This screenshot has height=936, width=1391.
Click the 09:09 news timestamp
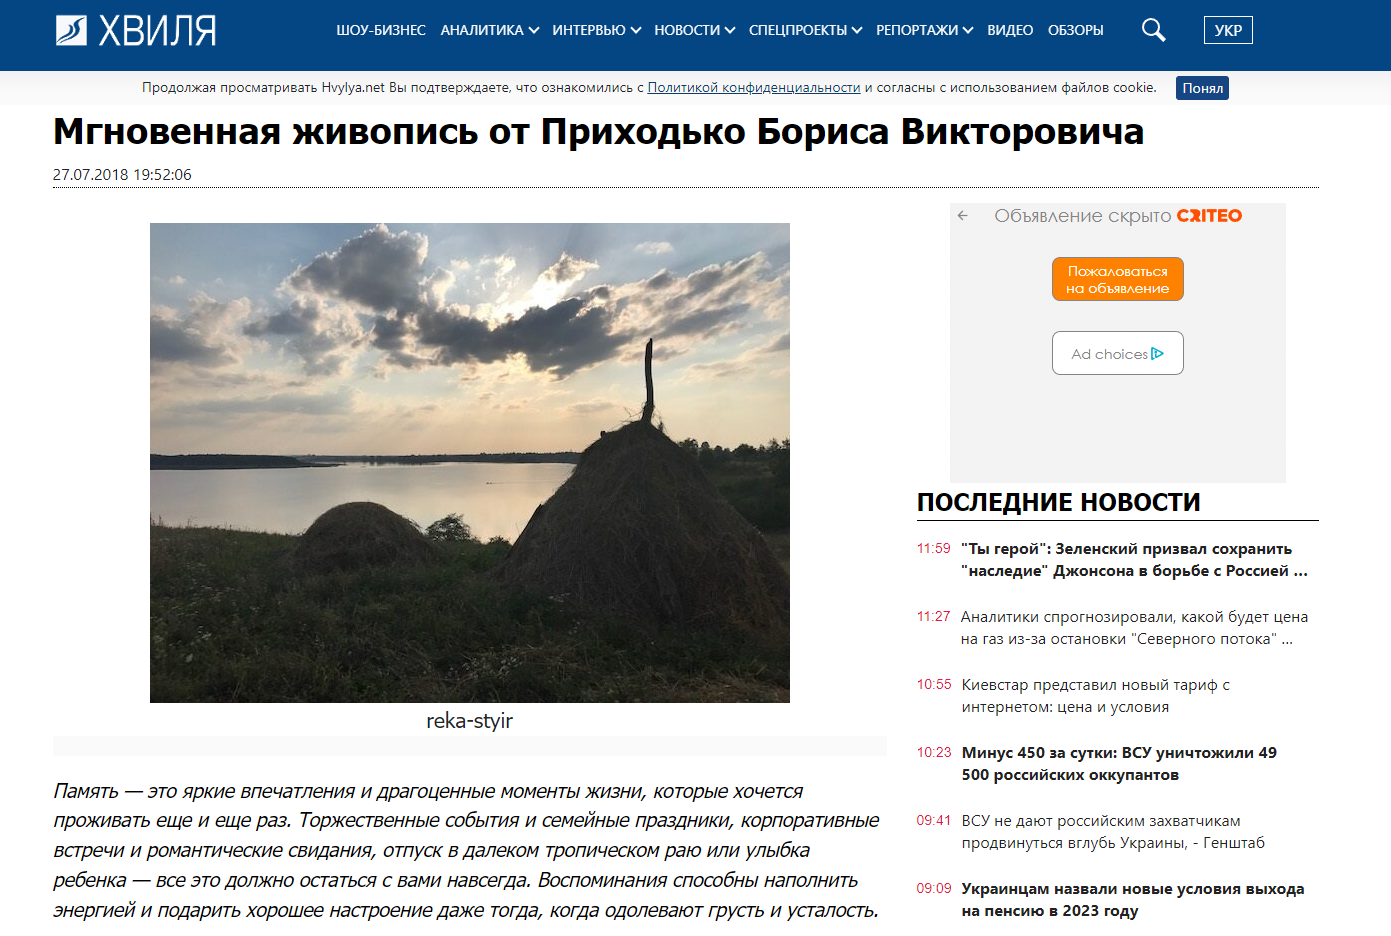point(934,888)
